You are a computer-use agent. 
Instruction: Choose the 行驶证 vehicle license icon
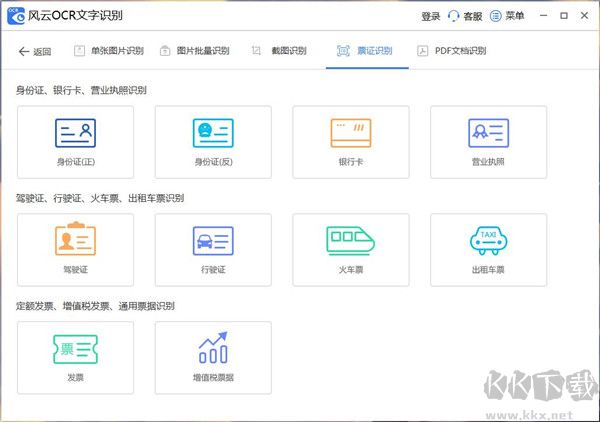(213, 241)
